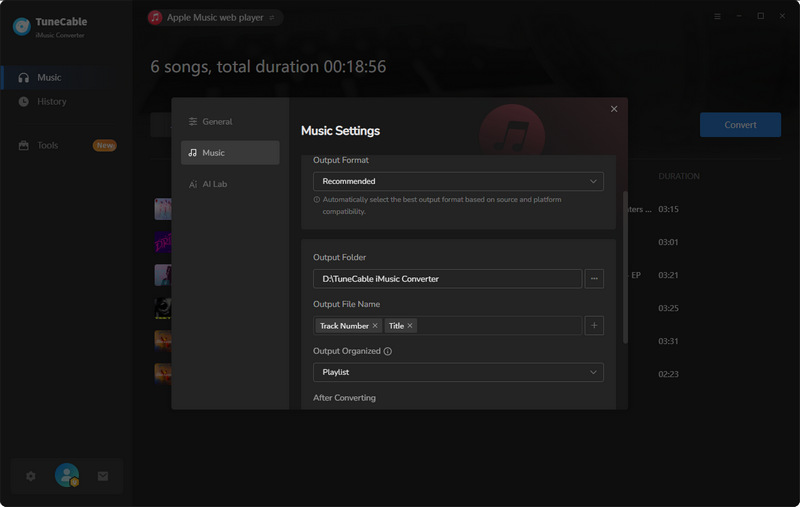Select the song with duration 03:15

pyautogui.click(x=668, y=209)
